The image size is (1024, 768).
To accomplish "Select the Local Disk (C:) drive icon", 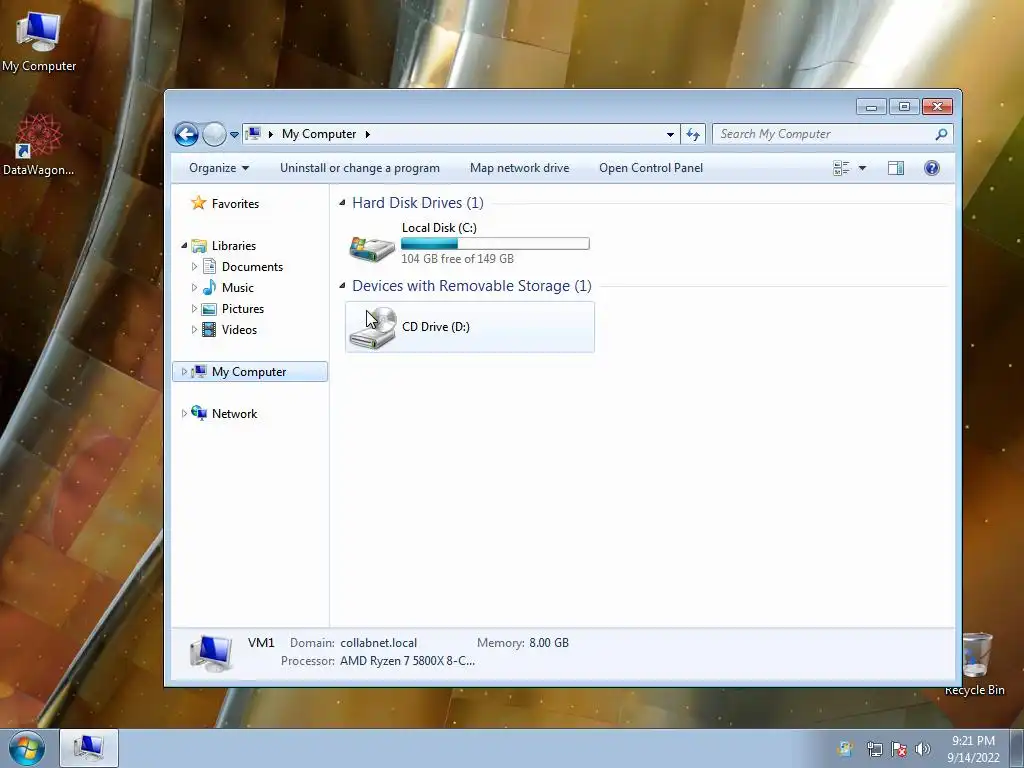I will [x=372, y=249].
